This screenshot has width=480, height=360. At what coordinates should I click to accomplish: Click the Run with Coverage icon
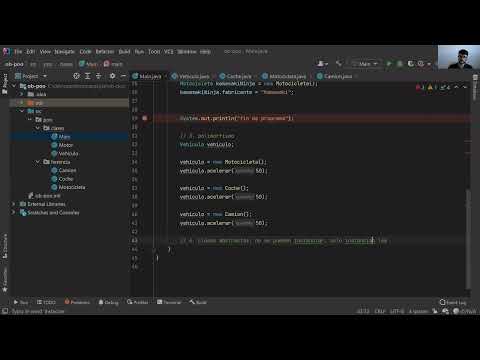coord(411,64)
